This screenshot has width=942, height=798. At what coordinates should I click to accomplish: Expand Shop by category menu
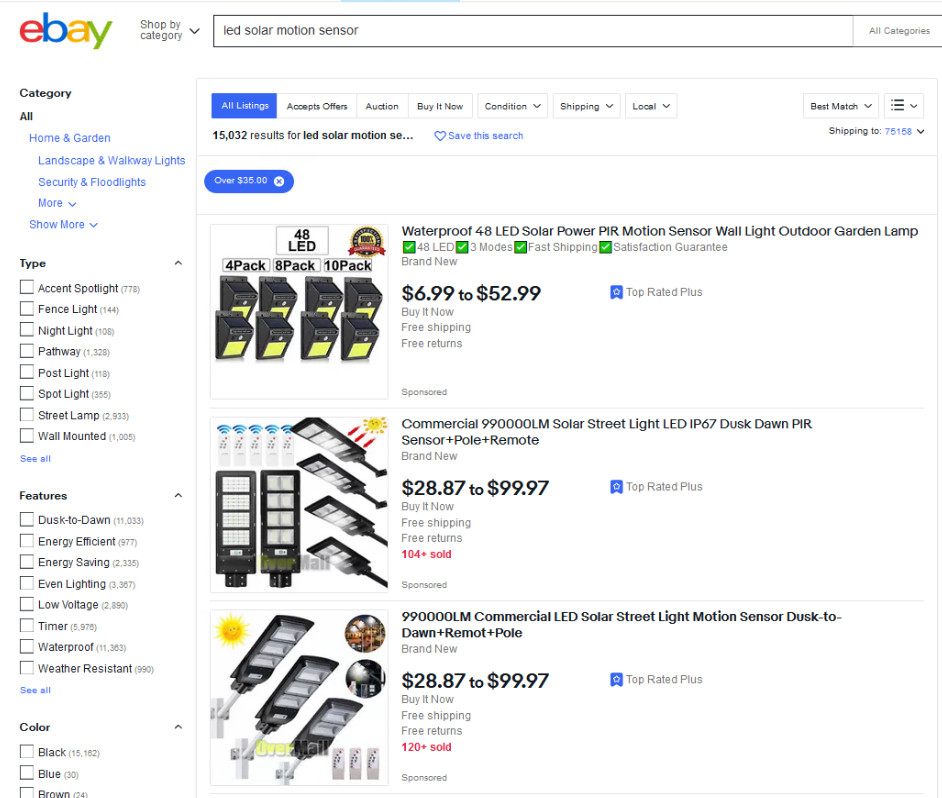pos(169,30)
